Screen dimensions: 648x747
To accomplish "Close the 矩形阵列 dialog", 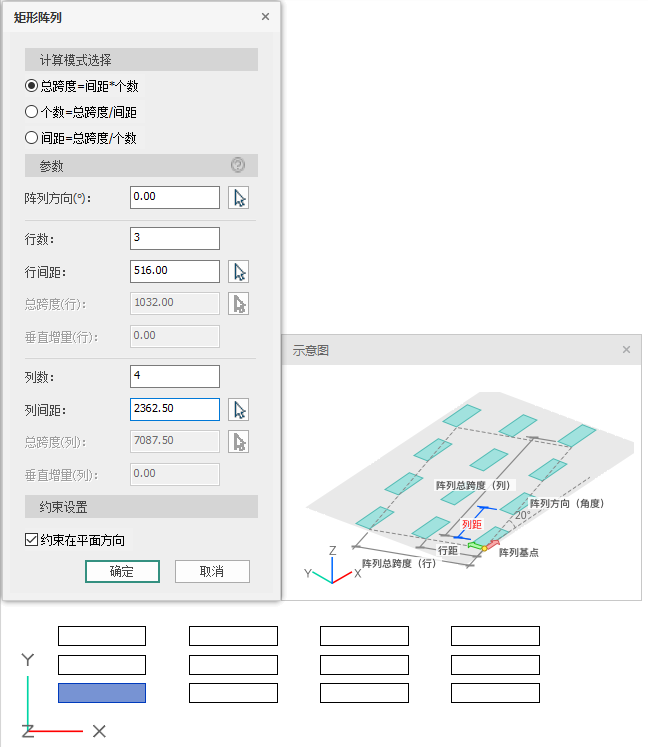I will (265, 17).
